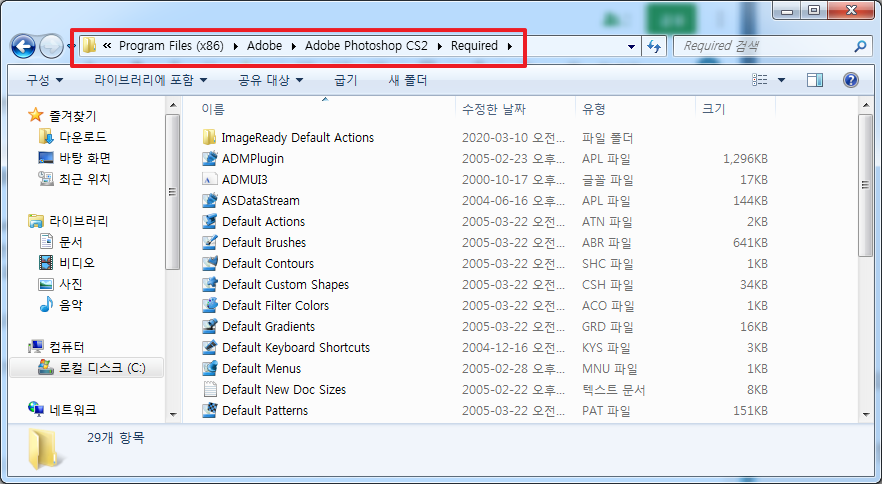Click 새 폴더 in the toolbar
This screenshot has width=882, height=484.
[x=408, y=80]
